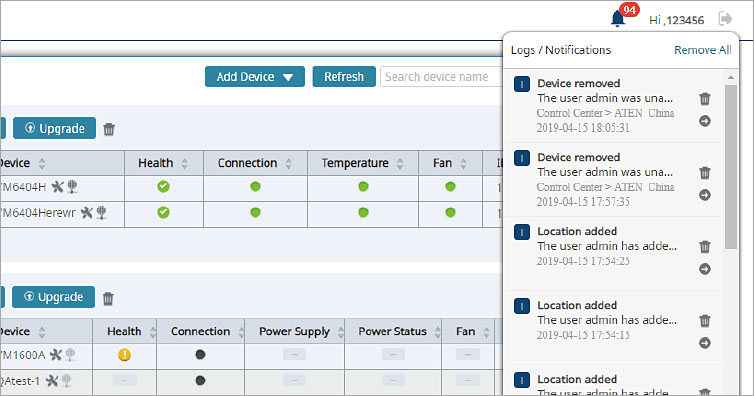Click the wrench icon next to VM6404H
Screen dimensions: 754x396
(58, 186)
